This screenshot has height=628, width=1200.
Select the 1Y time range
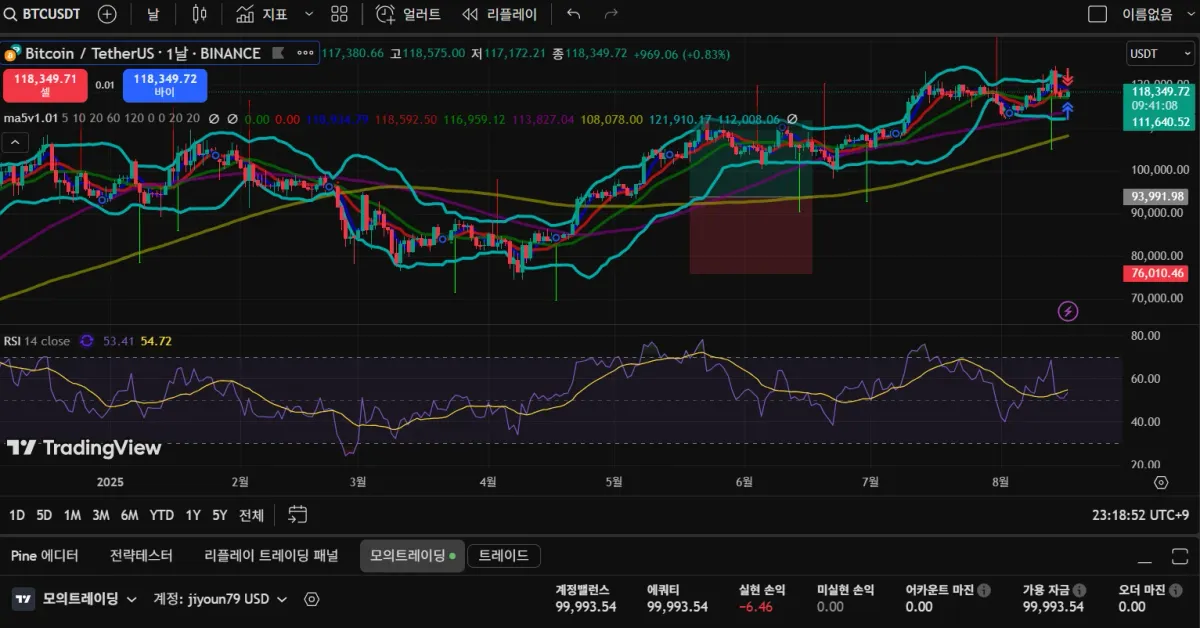pyautogui.click(x=193, y=515)
